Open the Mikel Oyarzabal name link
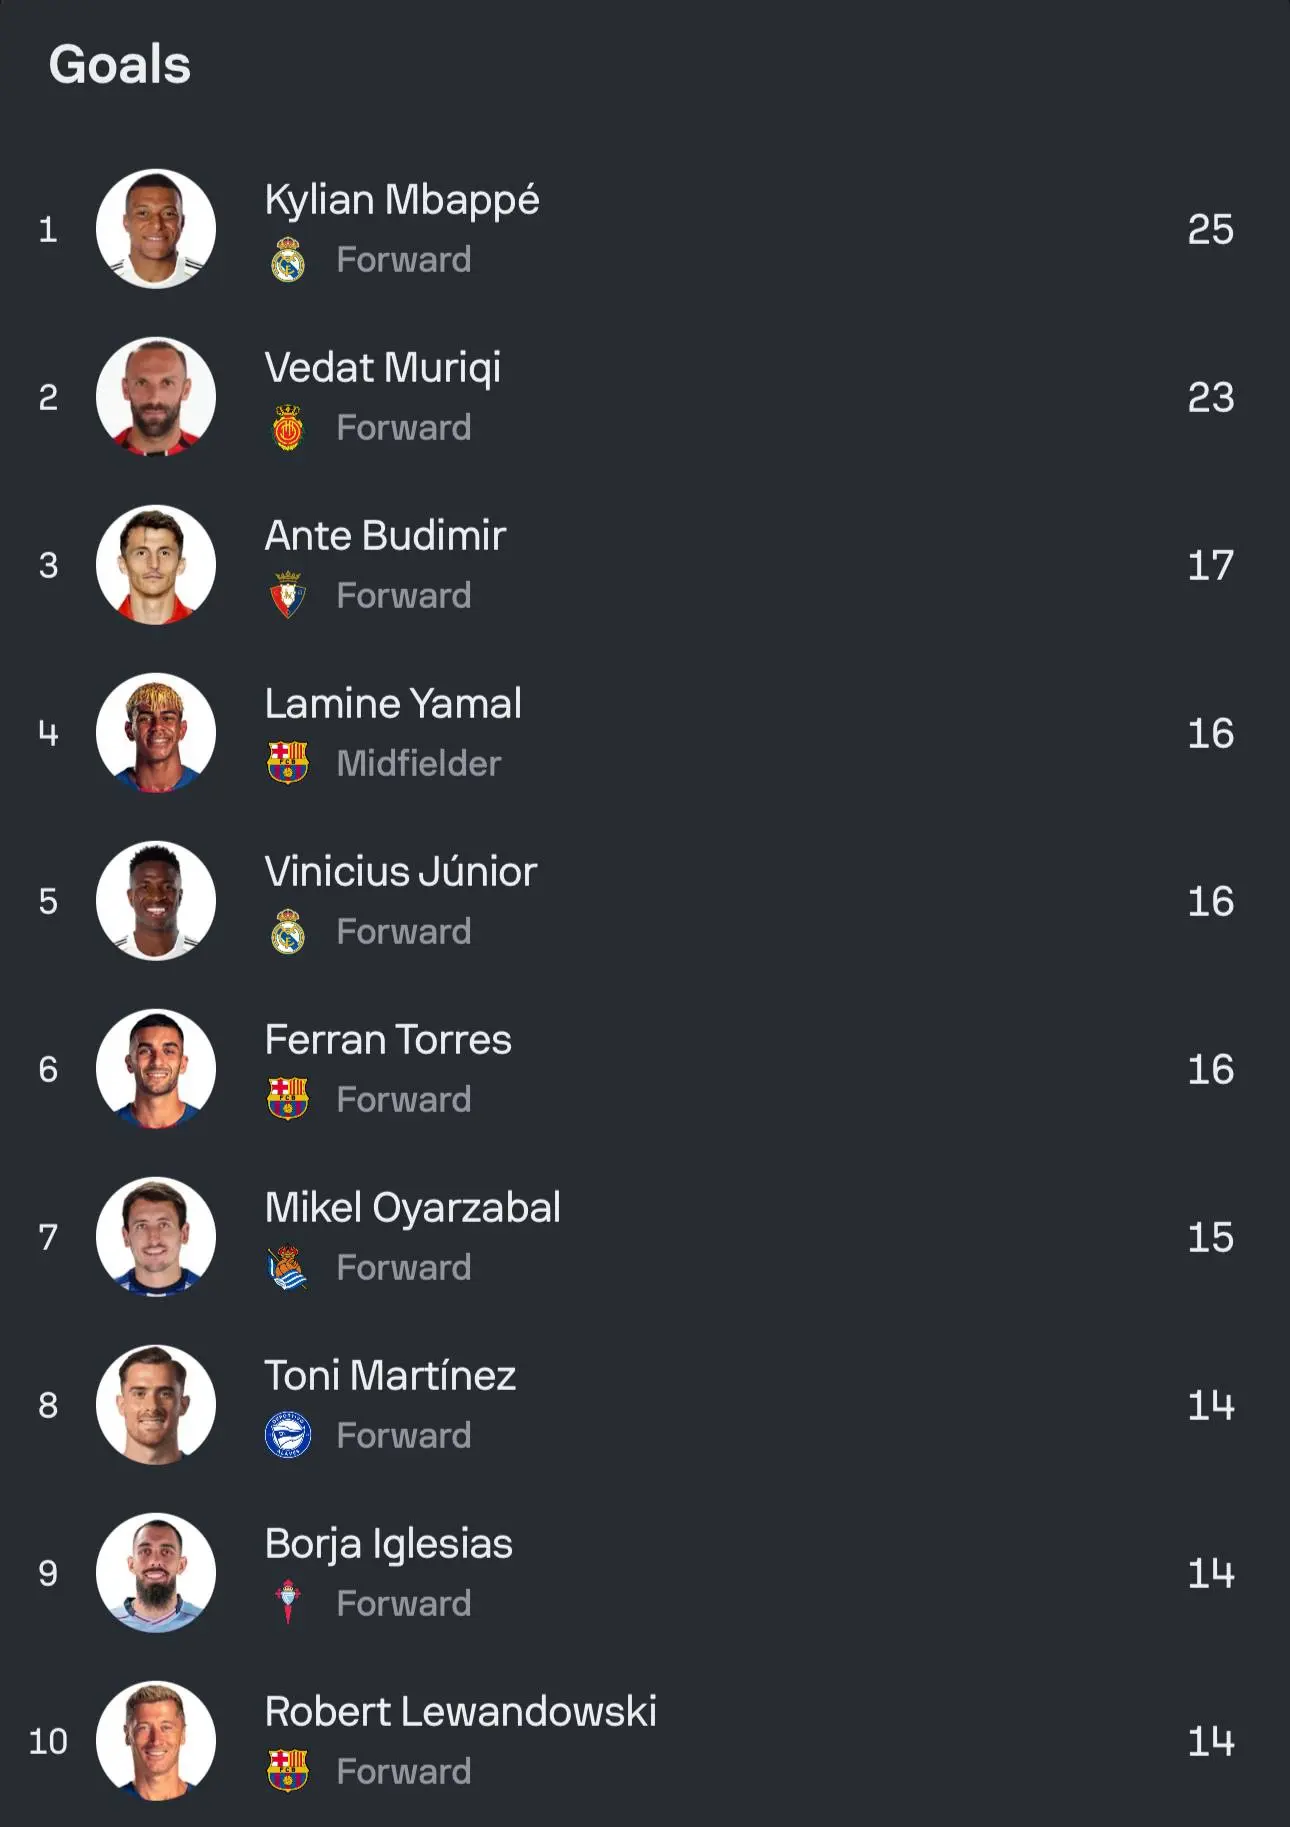 [x=412, y=1208]
